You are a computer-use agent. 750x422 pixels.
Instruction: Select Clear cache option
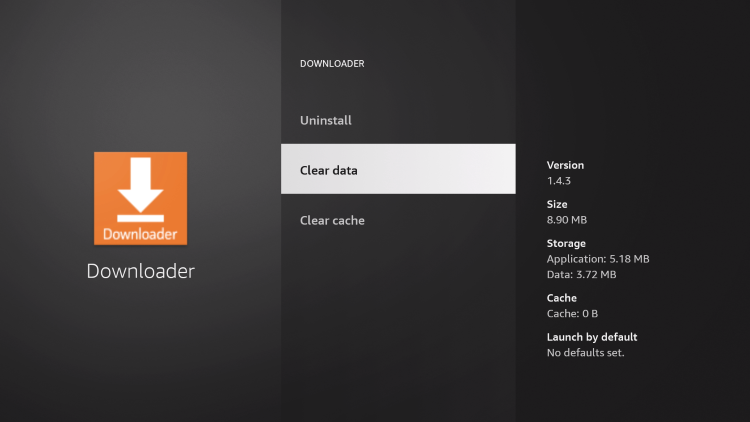pos(398,220)
